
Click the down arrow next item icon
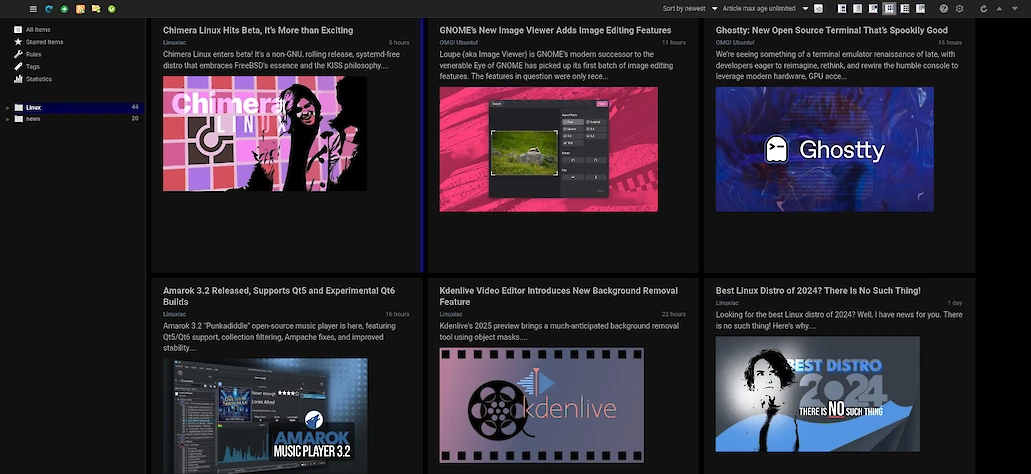point(1015,9)
